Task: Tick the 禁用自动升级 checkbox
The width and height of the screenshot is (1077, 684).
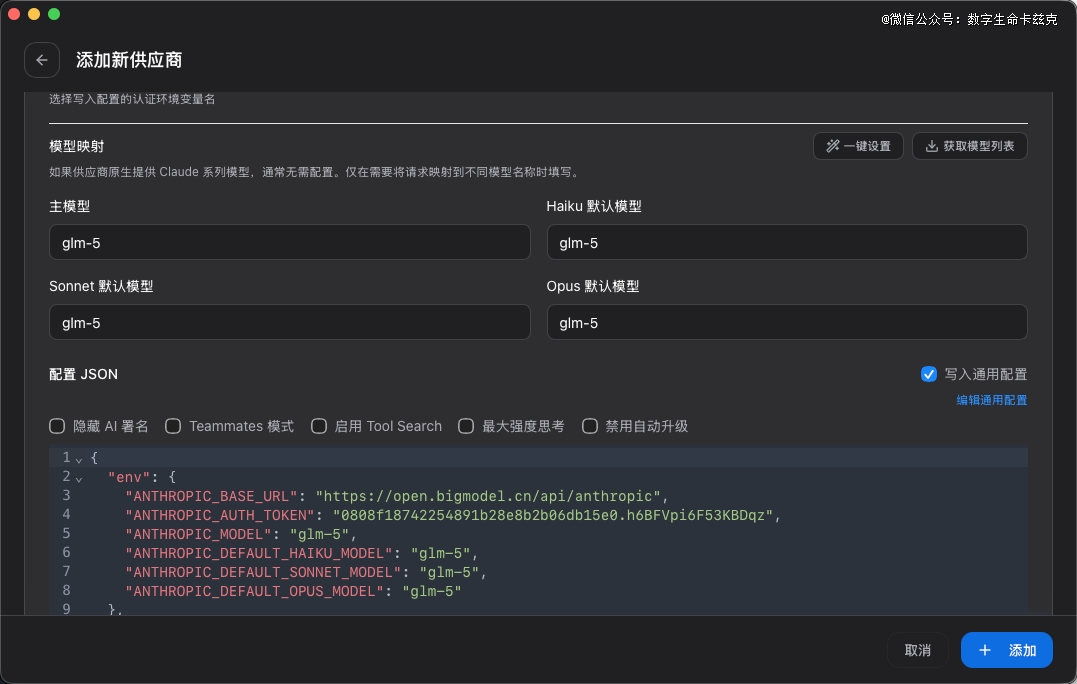Action: coord(590,426)
